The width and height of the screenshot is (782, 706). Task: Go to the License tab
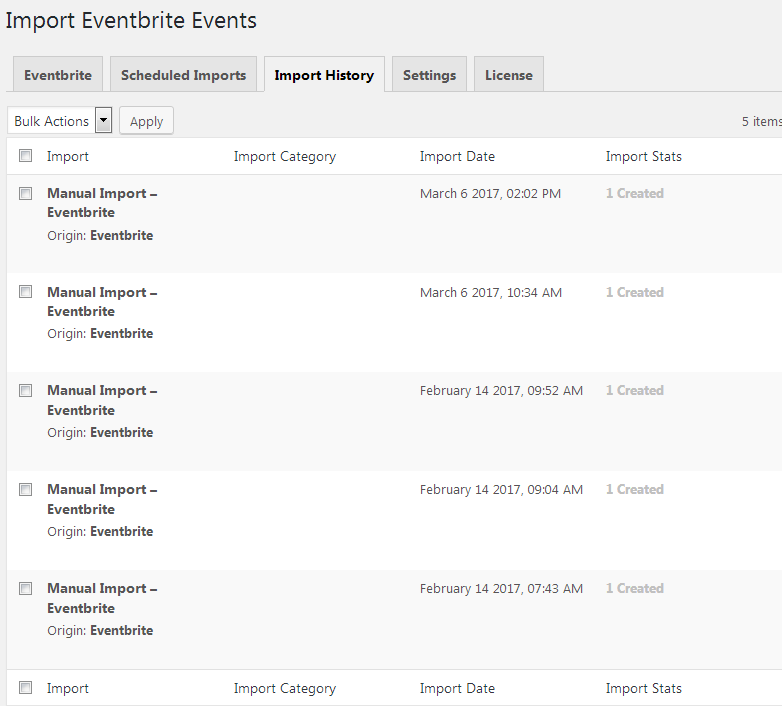(x=509, y=75)
